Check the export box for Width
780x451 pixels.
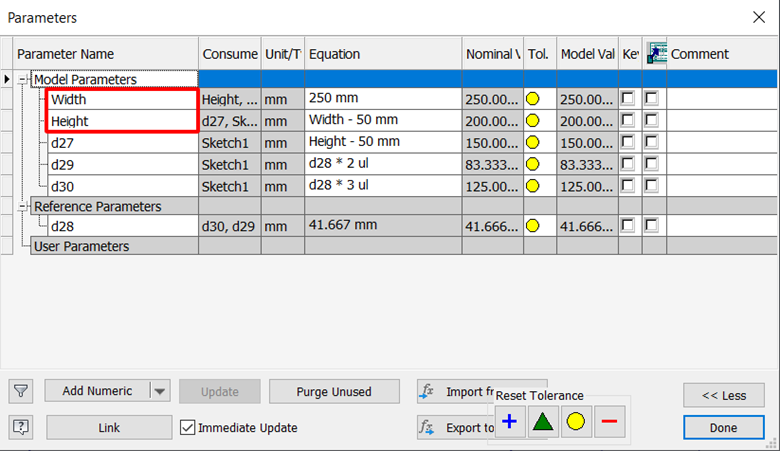(x=651, y=98)
